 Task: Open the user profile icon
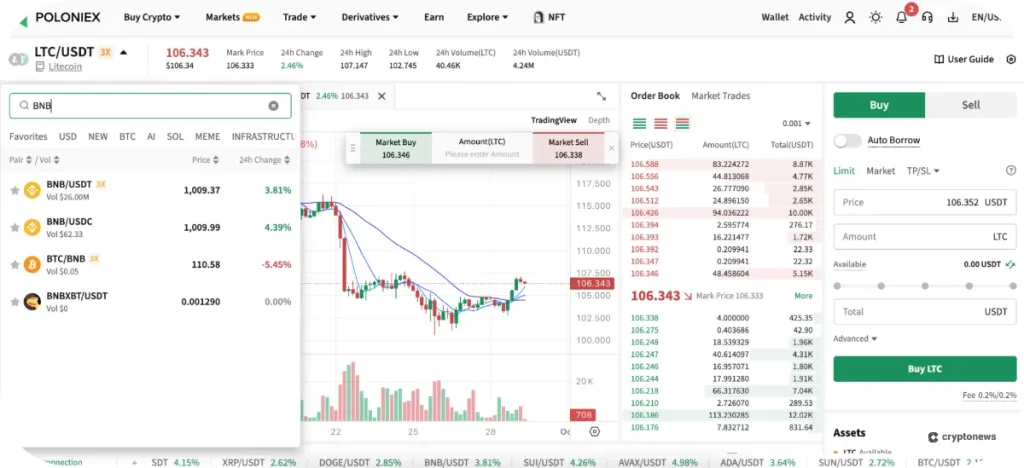[850, 18]
